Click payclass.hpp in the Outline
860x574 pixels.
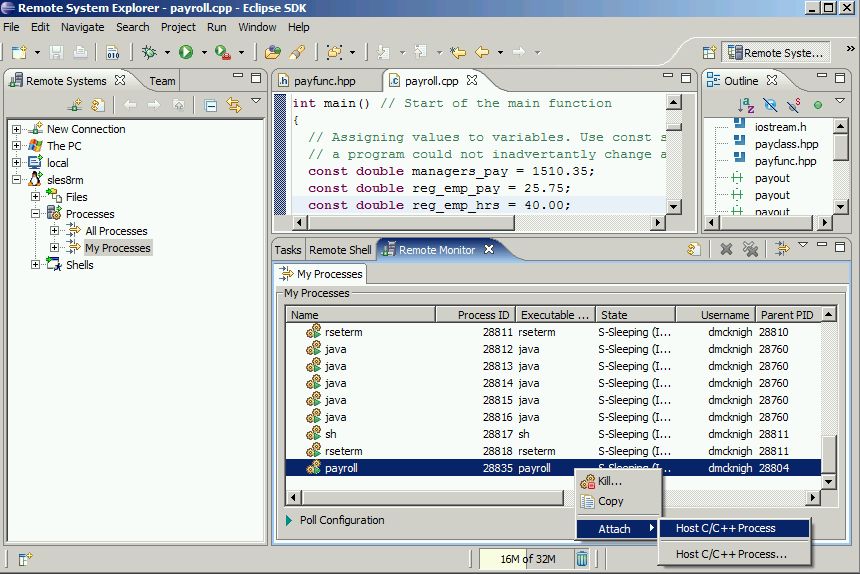pos(786,144)
